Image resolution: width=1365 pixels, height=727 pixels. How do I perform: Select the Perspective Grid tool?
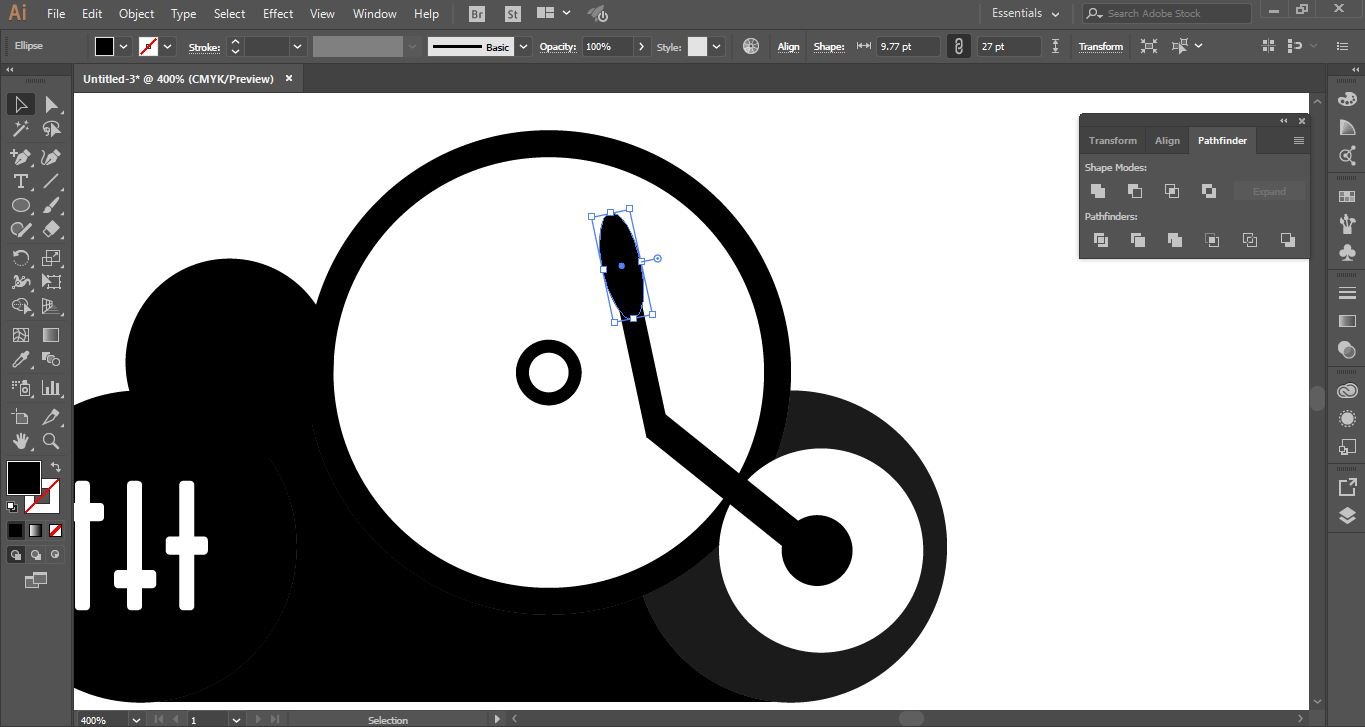pos(51,306)
